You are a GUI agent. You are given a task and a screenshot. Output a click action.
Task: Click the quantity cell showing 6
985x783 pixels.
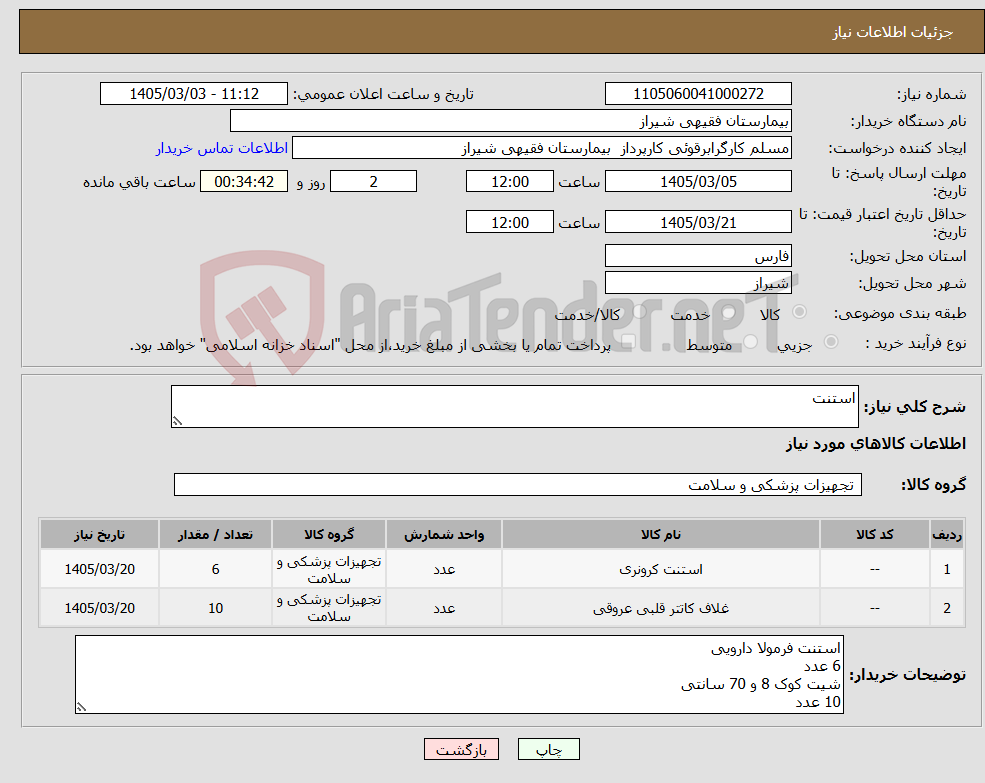tap(215, 569)
